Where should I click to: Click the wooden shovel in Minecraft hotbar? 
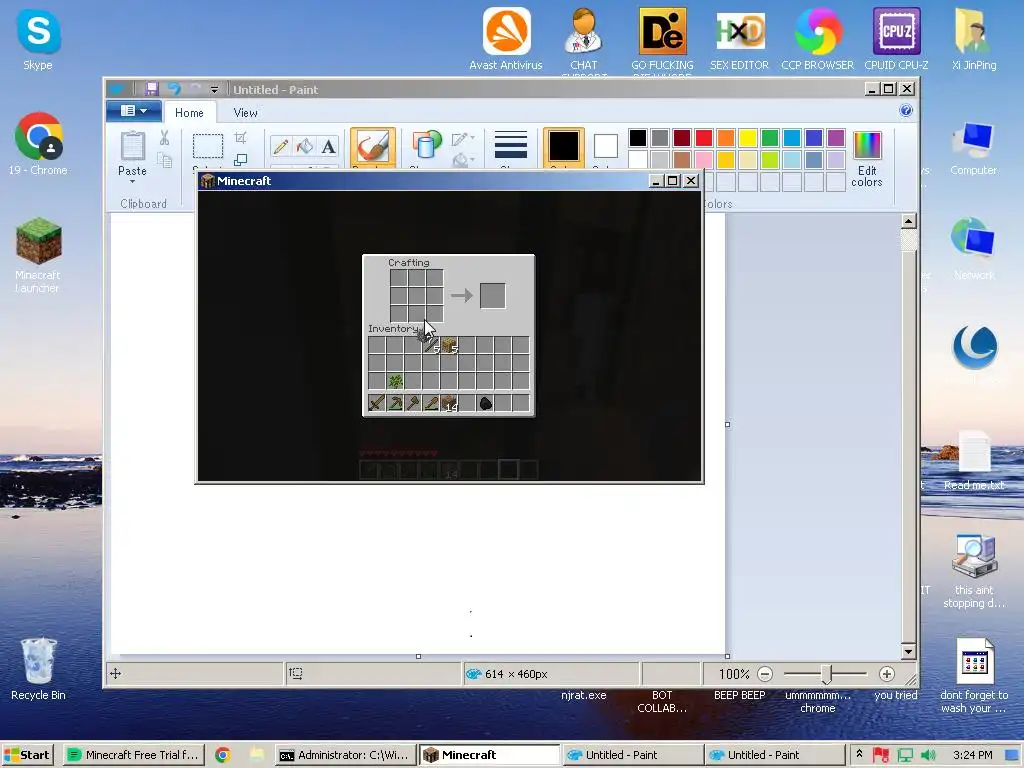pos(430,403)
